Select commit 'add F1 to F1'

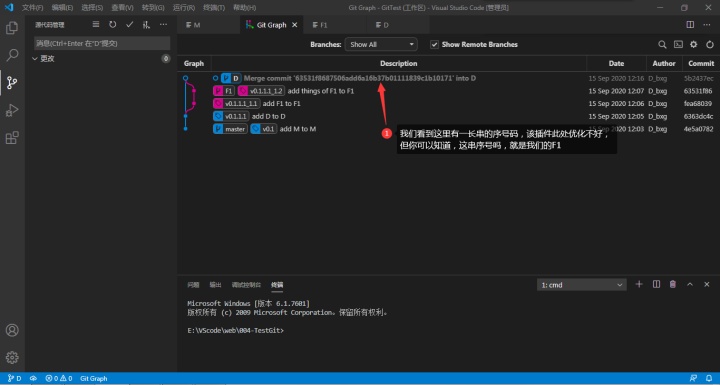pos(448,103)
